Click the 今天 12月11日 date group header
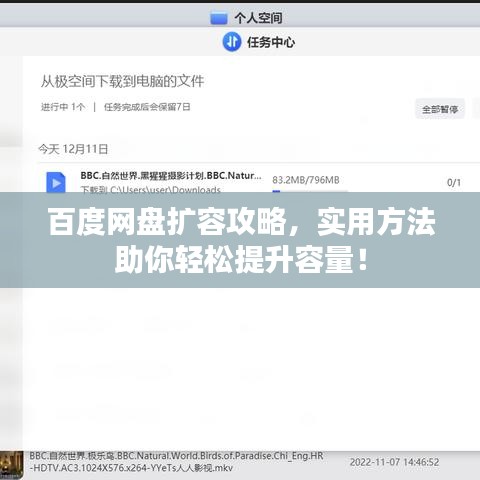Viewport: 480px width, 480px height. pyautogui.click(x=73, y=149)
